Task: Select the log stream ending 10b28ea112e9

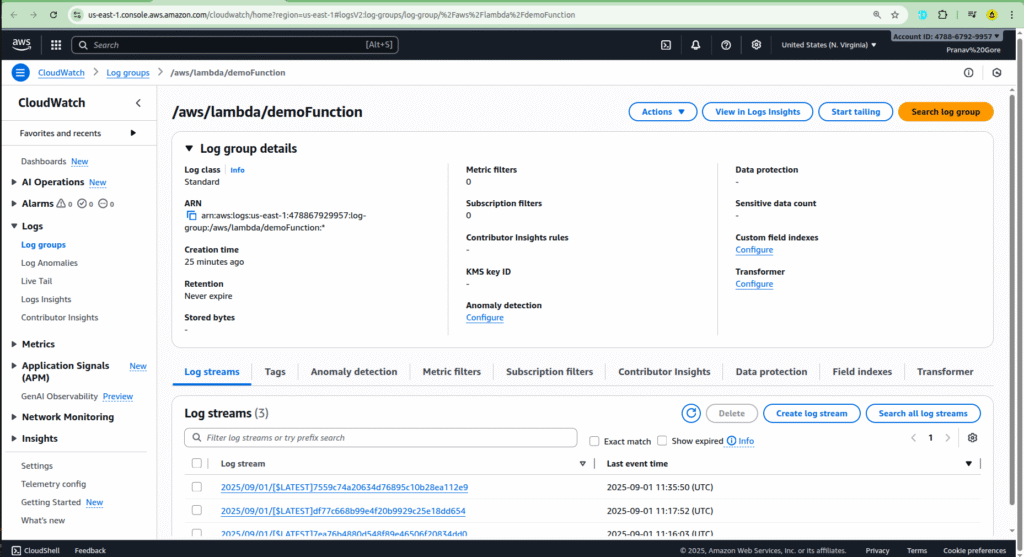Action: [197, 487]
